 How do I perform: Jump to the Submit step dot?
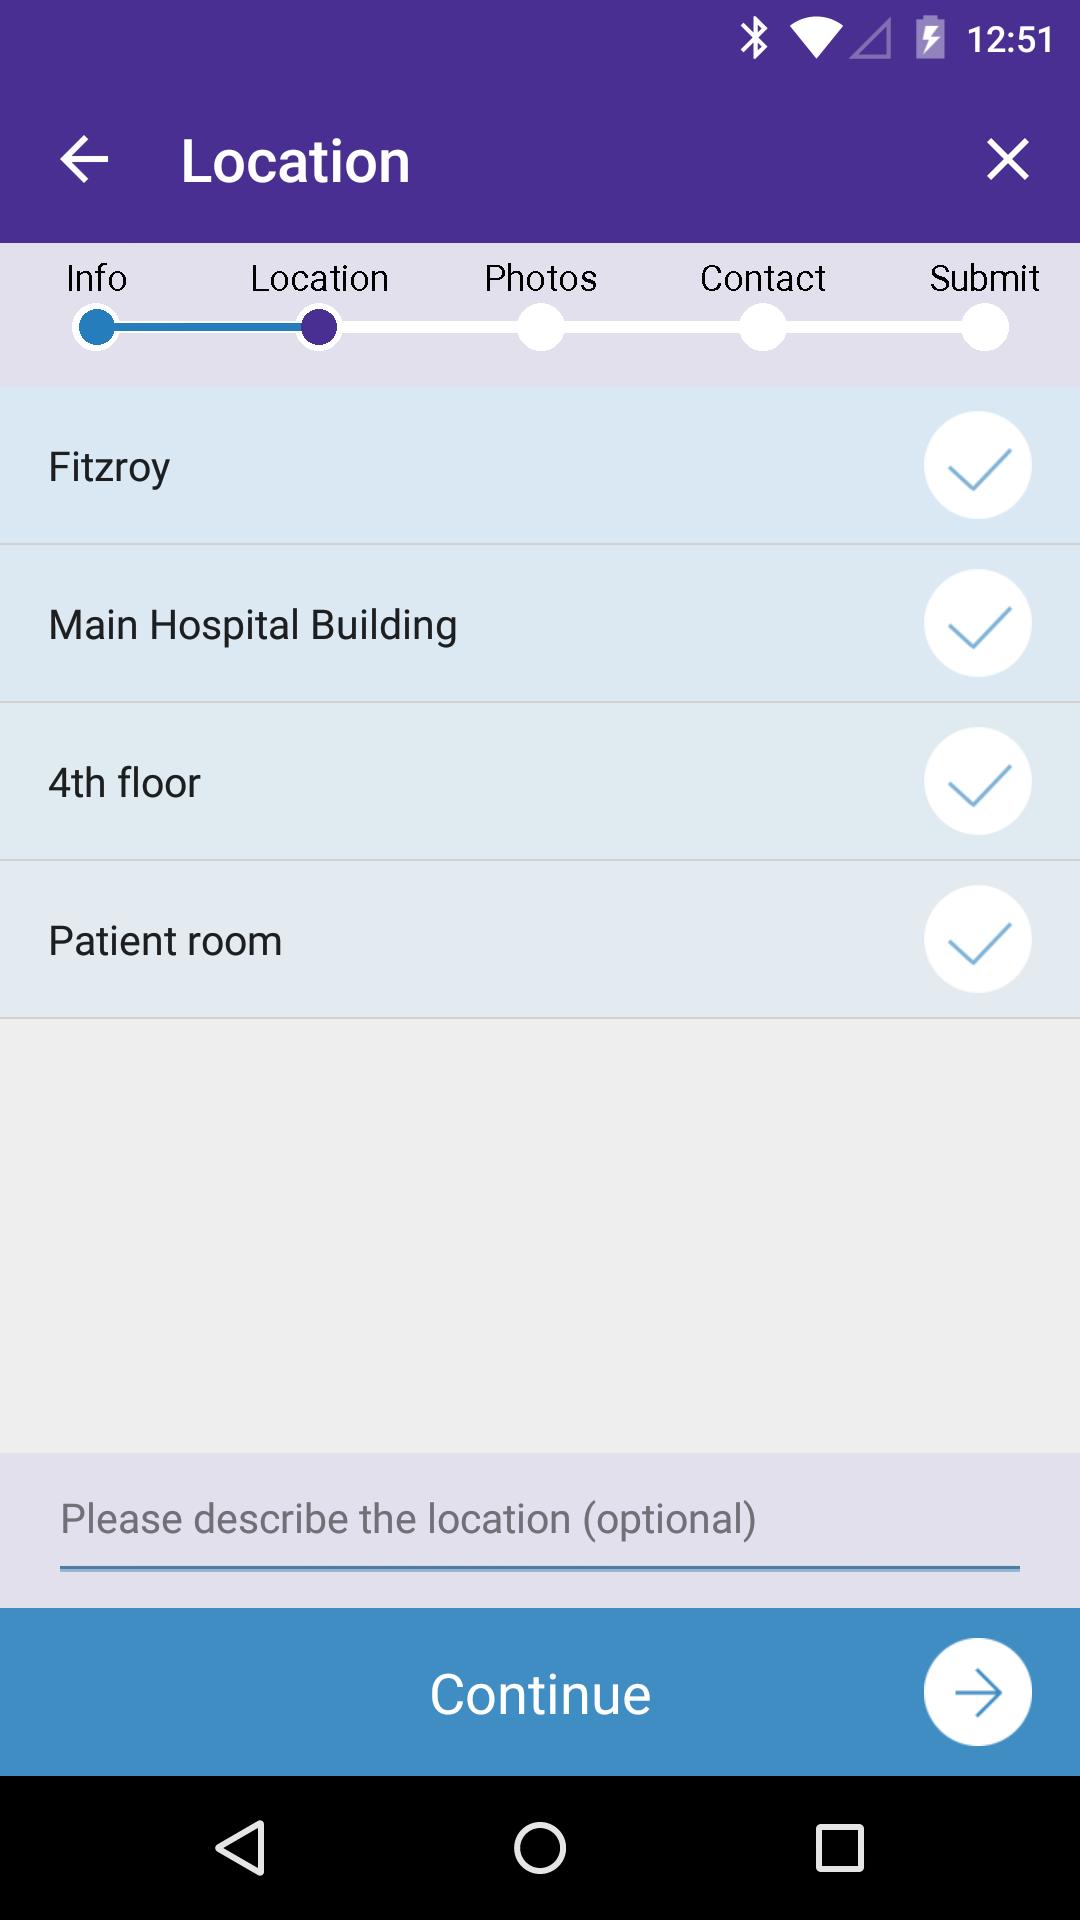[985, 328]
